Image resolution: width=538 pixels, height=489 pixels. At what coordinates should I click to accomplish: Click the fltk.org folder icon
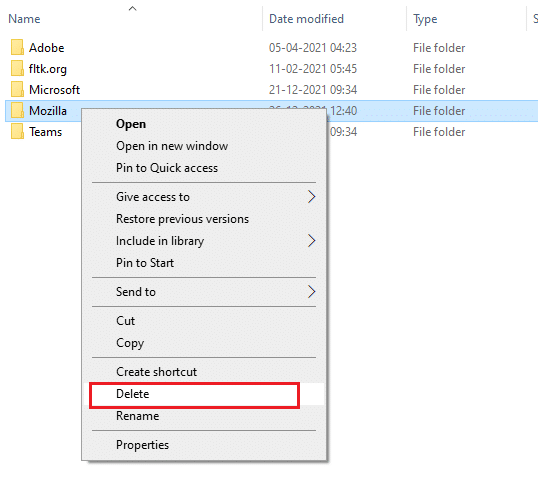point(17,68)
